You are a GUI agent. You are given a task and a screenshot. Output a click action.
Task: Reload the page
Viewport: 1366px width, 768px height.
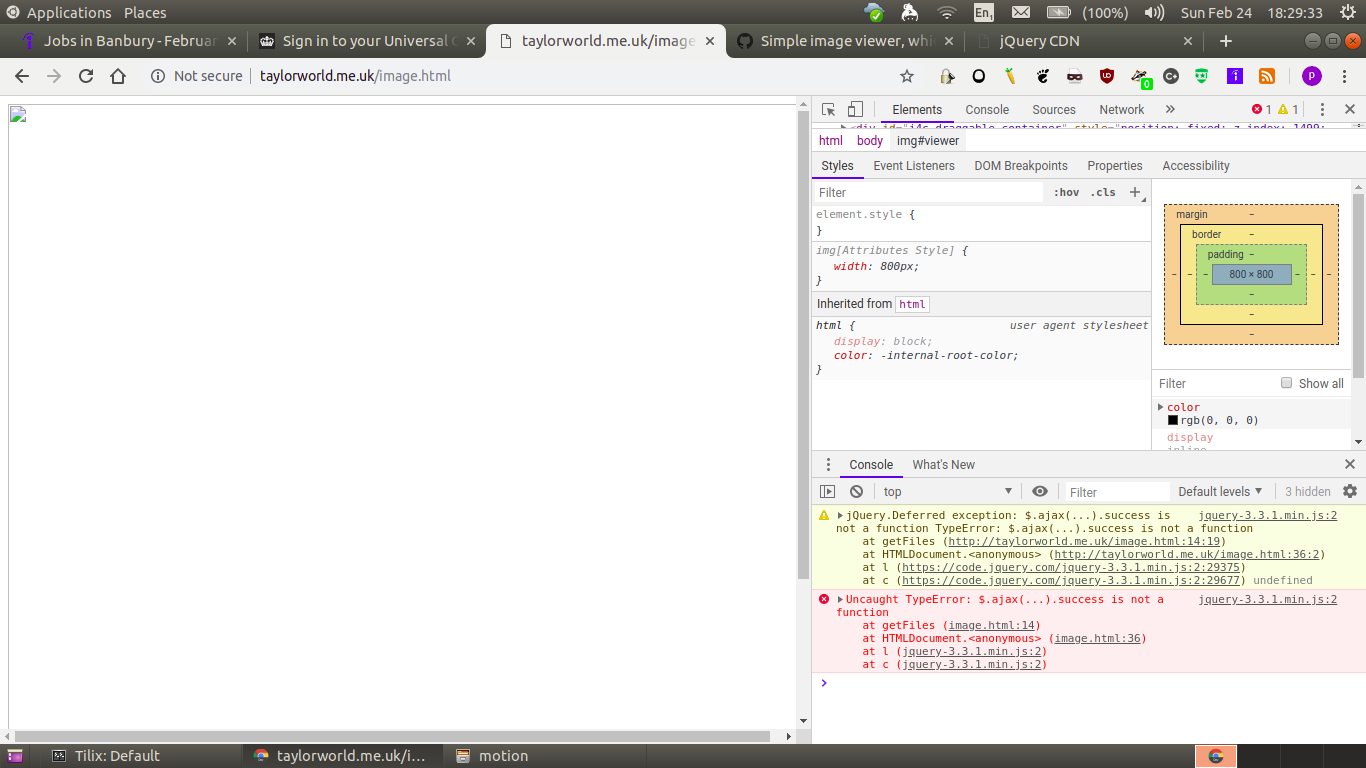tap(86, 76)
